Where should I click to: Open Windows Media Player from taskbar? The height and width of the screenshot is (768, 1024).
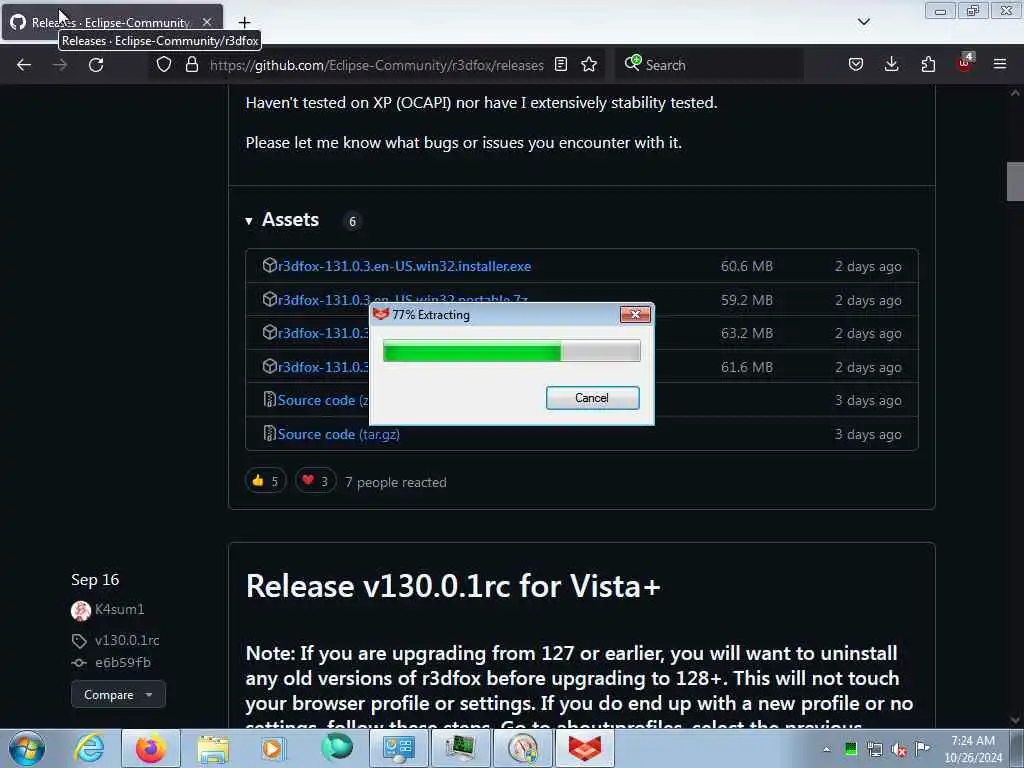273,748
